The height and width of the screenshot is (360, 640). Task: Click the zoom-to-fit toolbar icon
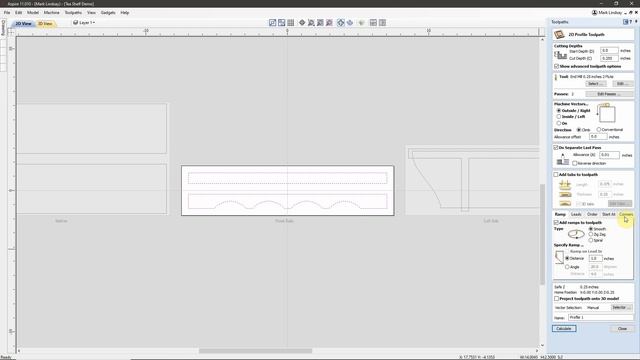click(x=320, y=23)
